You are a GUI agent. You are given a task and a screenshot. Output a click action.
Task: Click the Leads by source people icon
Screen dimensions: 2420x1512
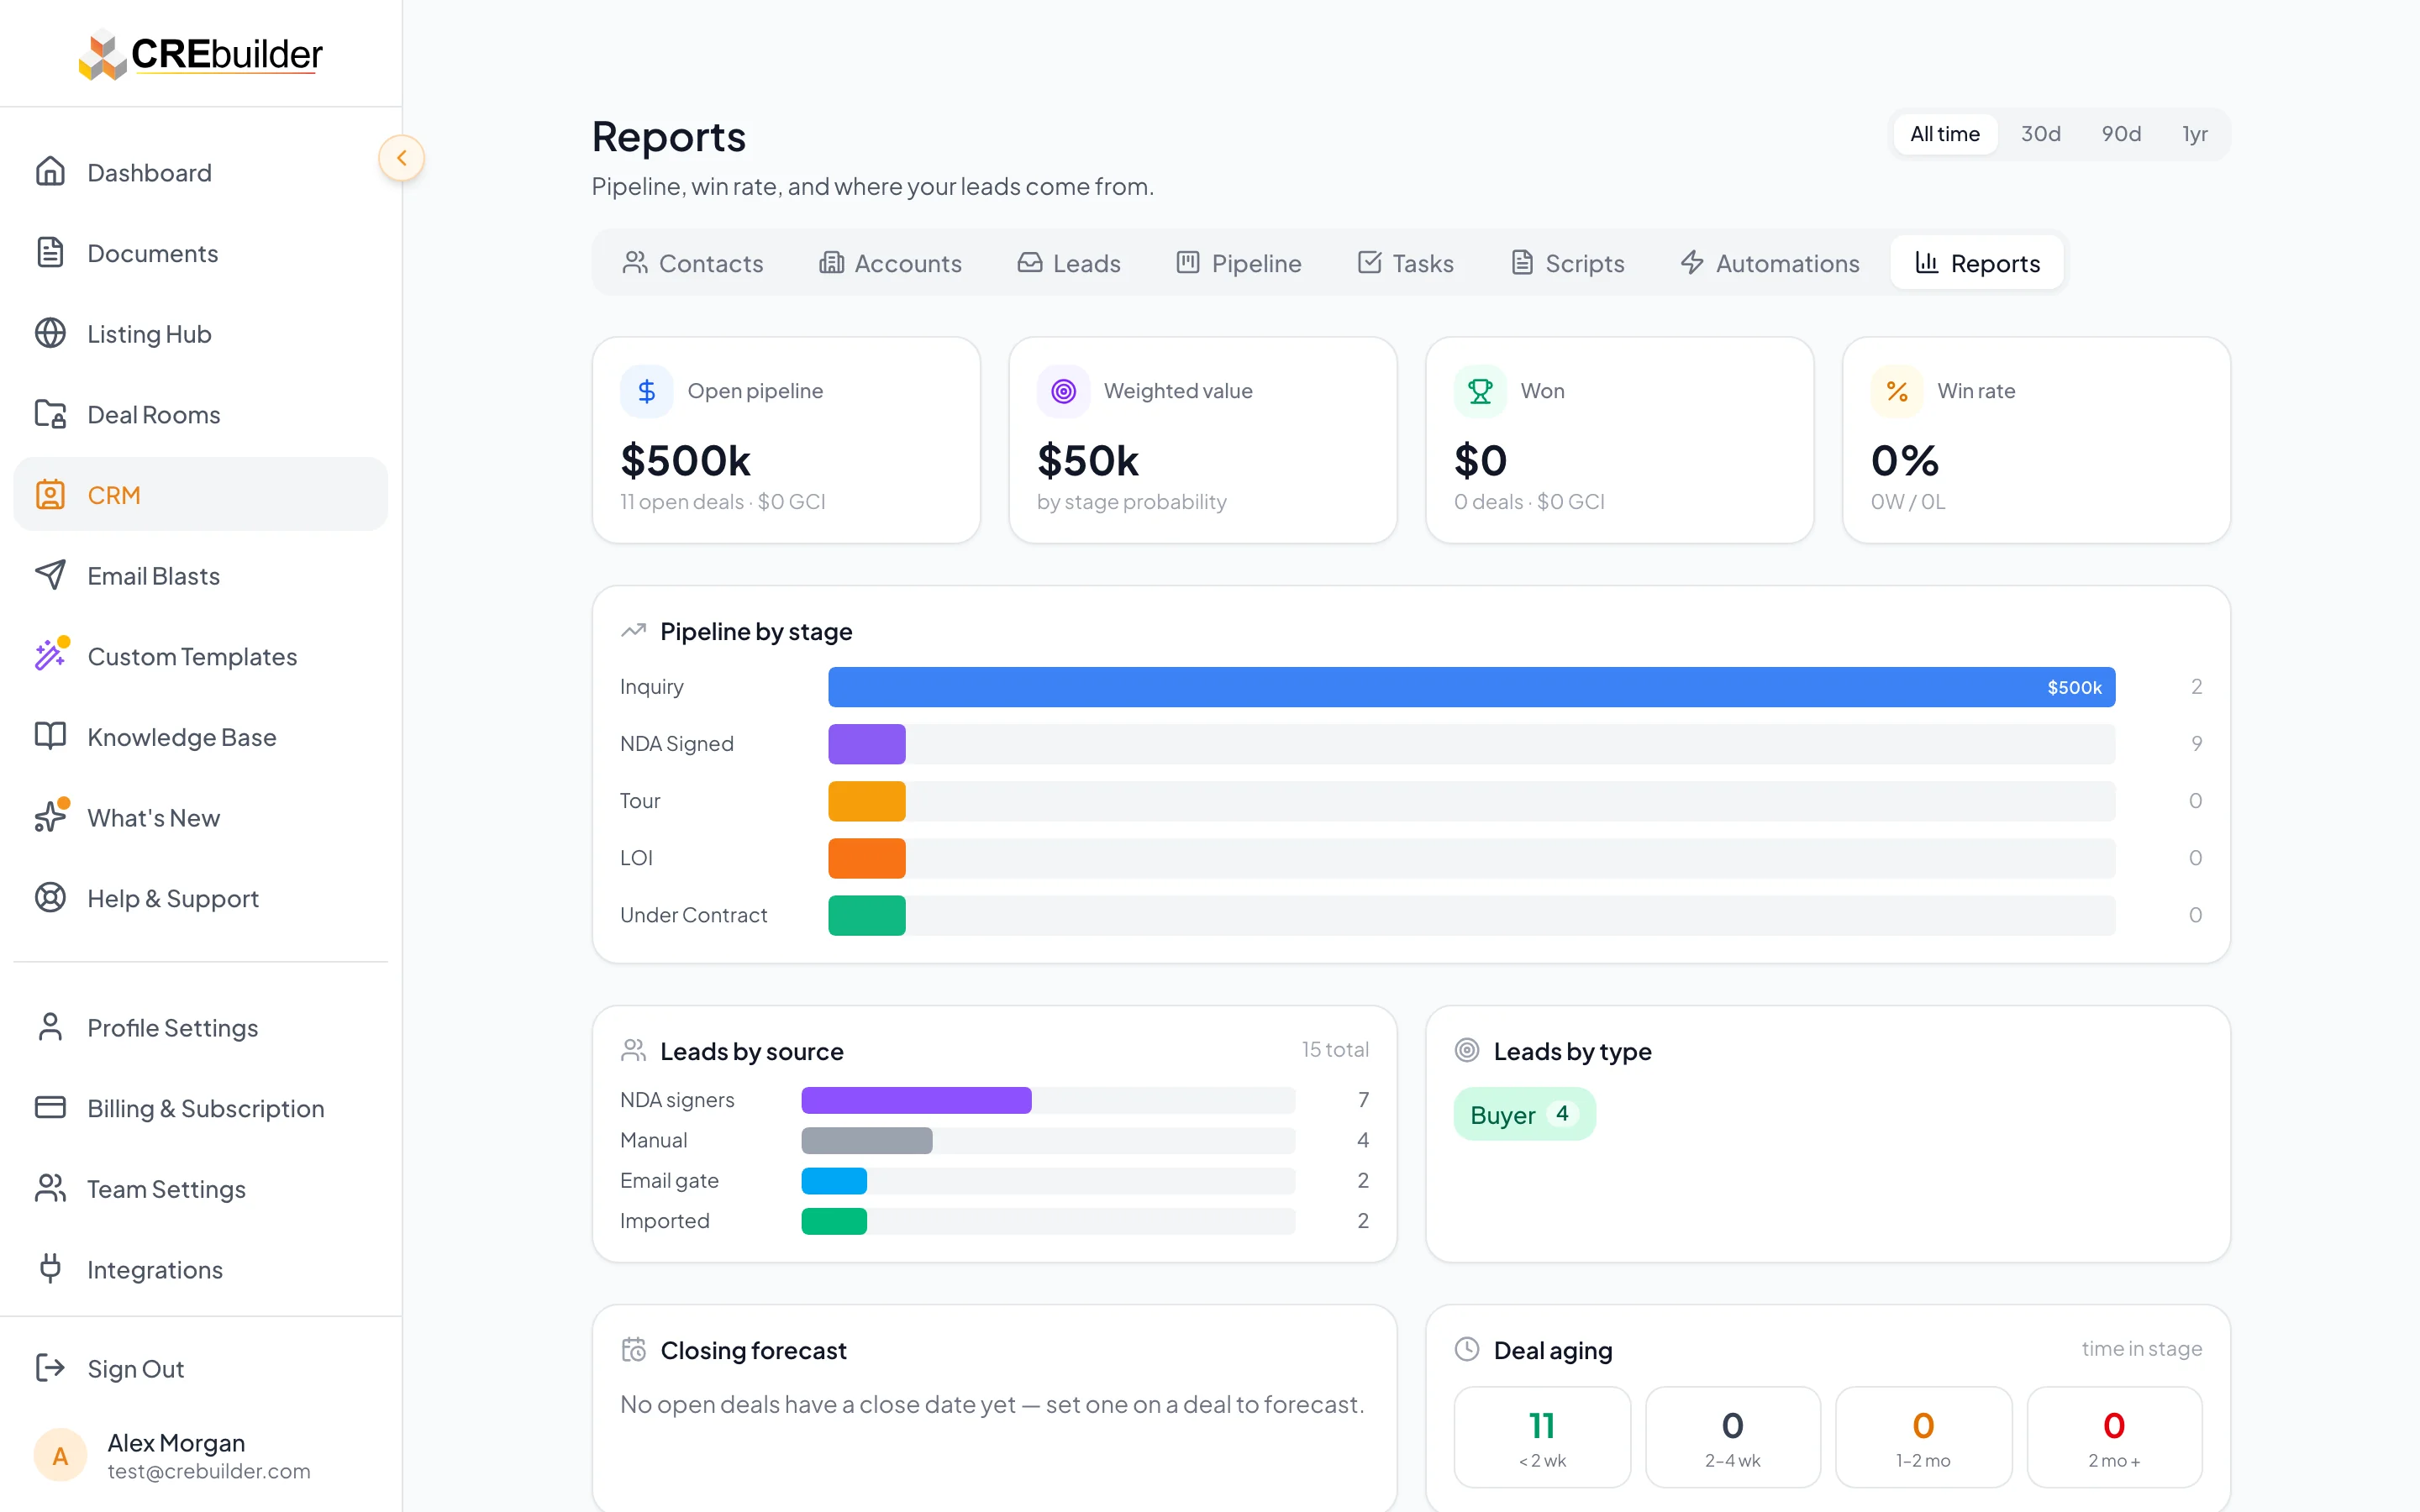pos(633,1050)
